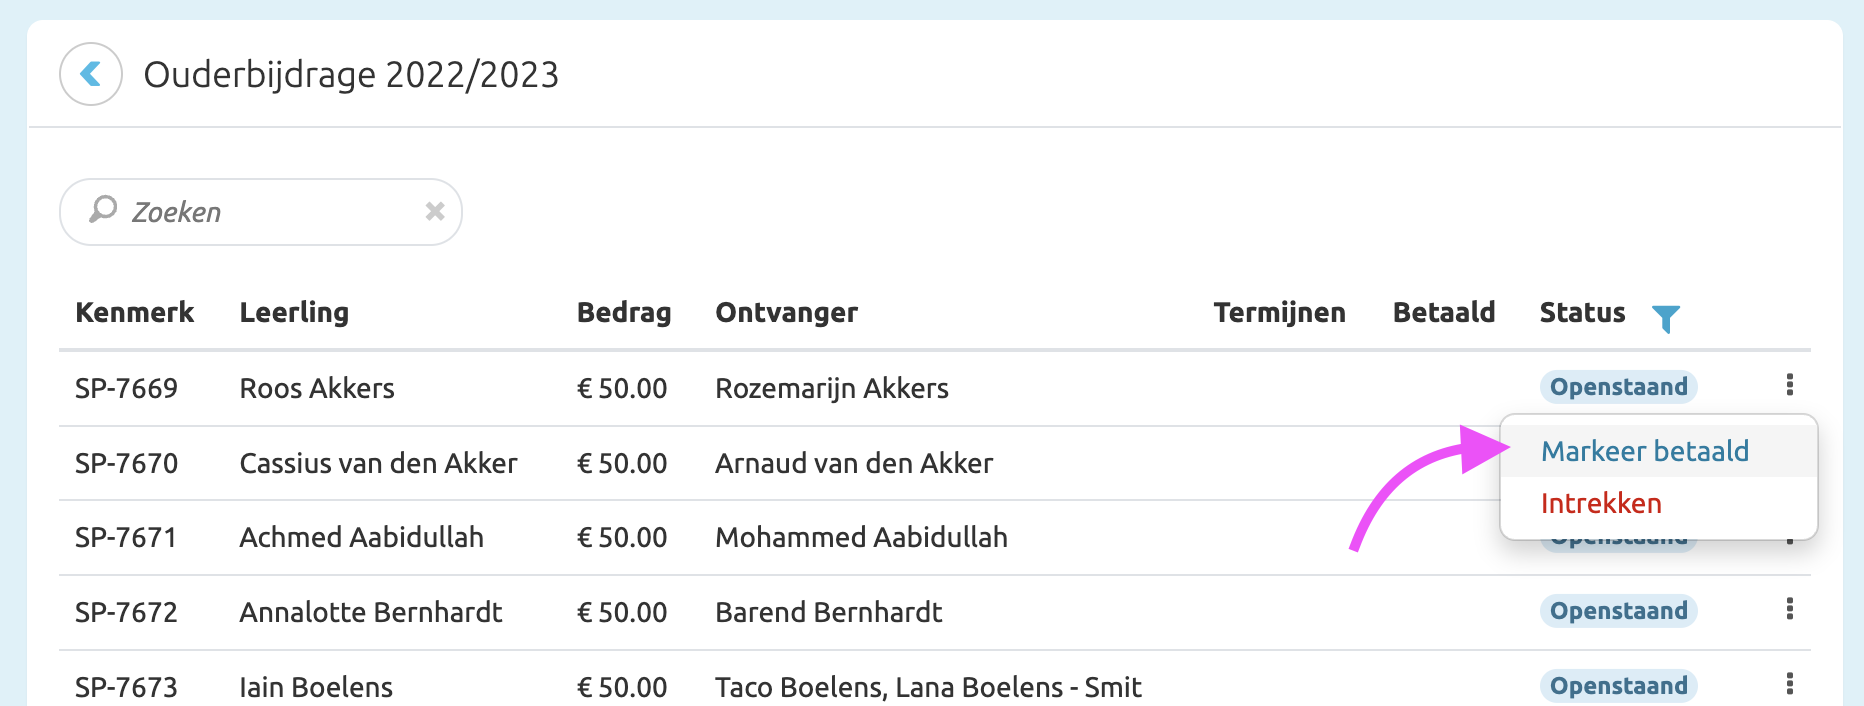This screenshot has height=706, width=1864.
Task: Select Markeer betaald from the context menu
Action: 1644,451
